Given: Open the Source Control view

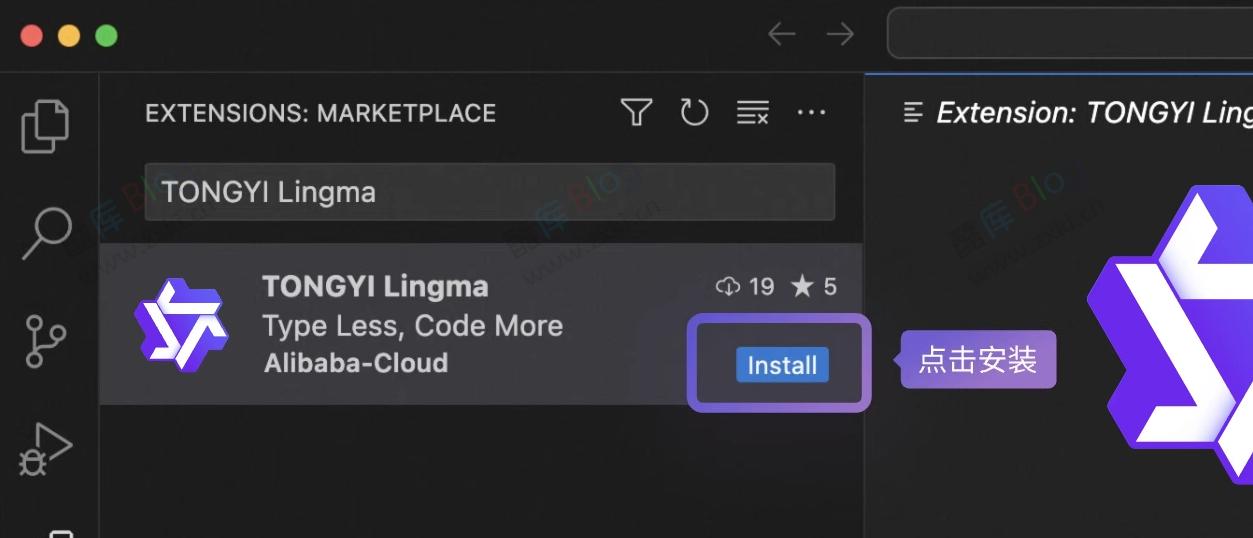Looking at the screenshot, I should [46, 340].
